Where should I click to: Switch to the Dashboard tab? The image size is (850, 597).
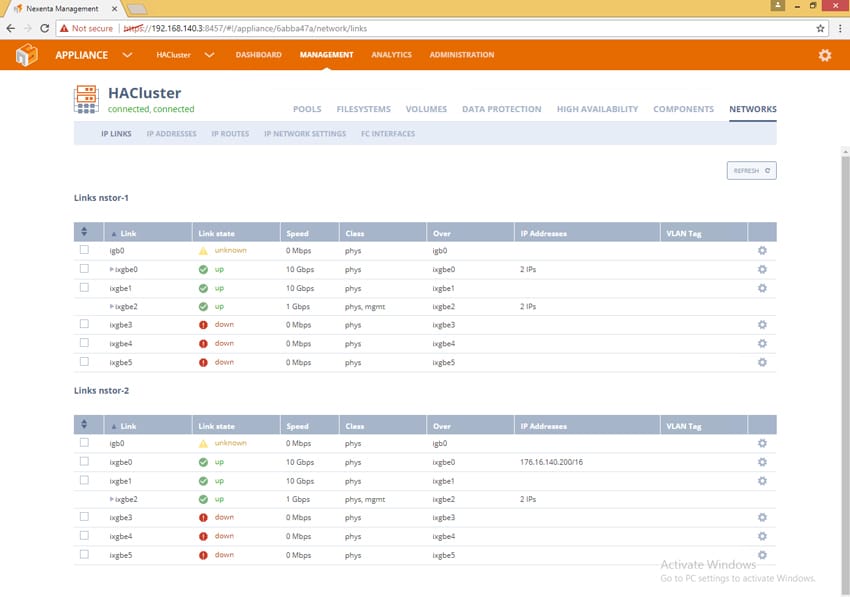click(259, 55)
